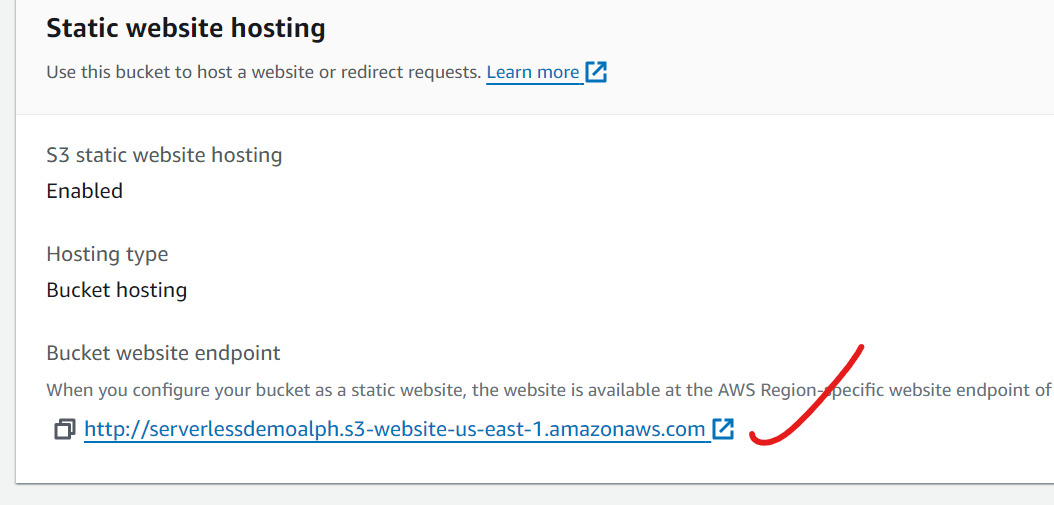
Task: Click the Hosting type label
Action: [x=107, y=254]
